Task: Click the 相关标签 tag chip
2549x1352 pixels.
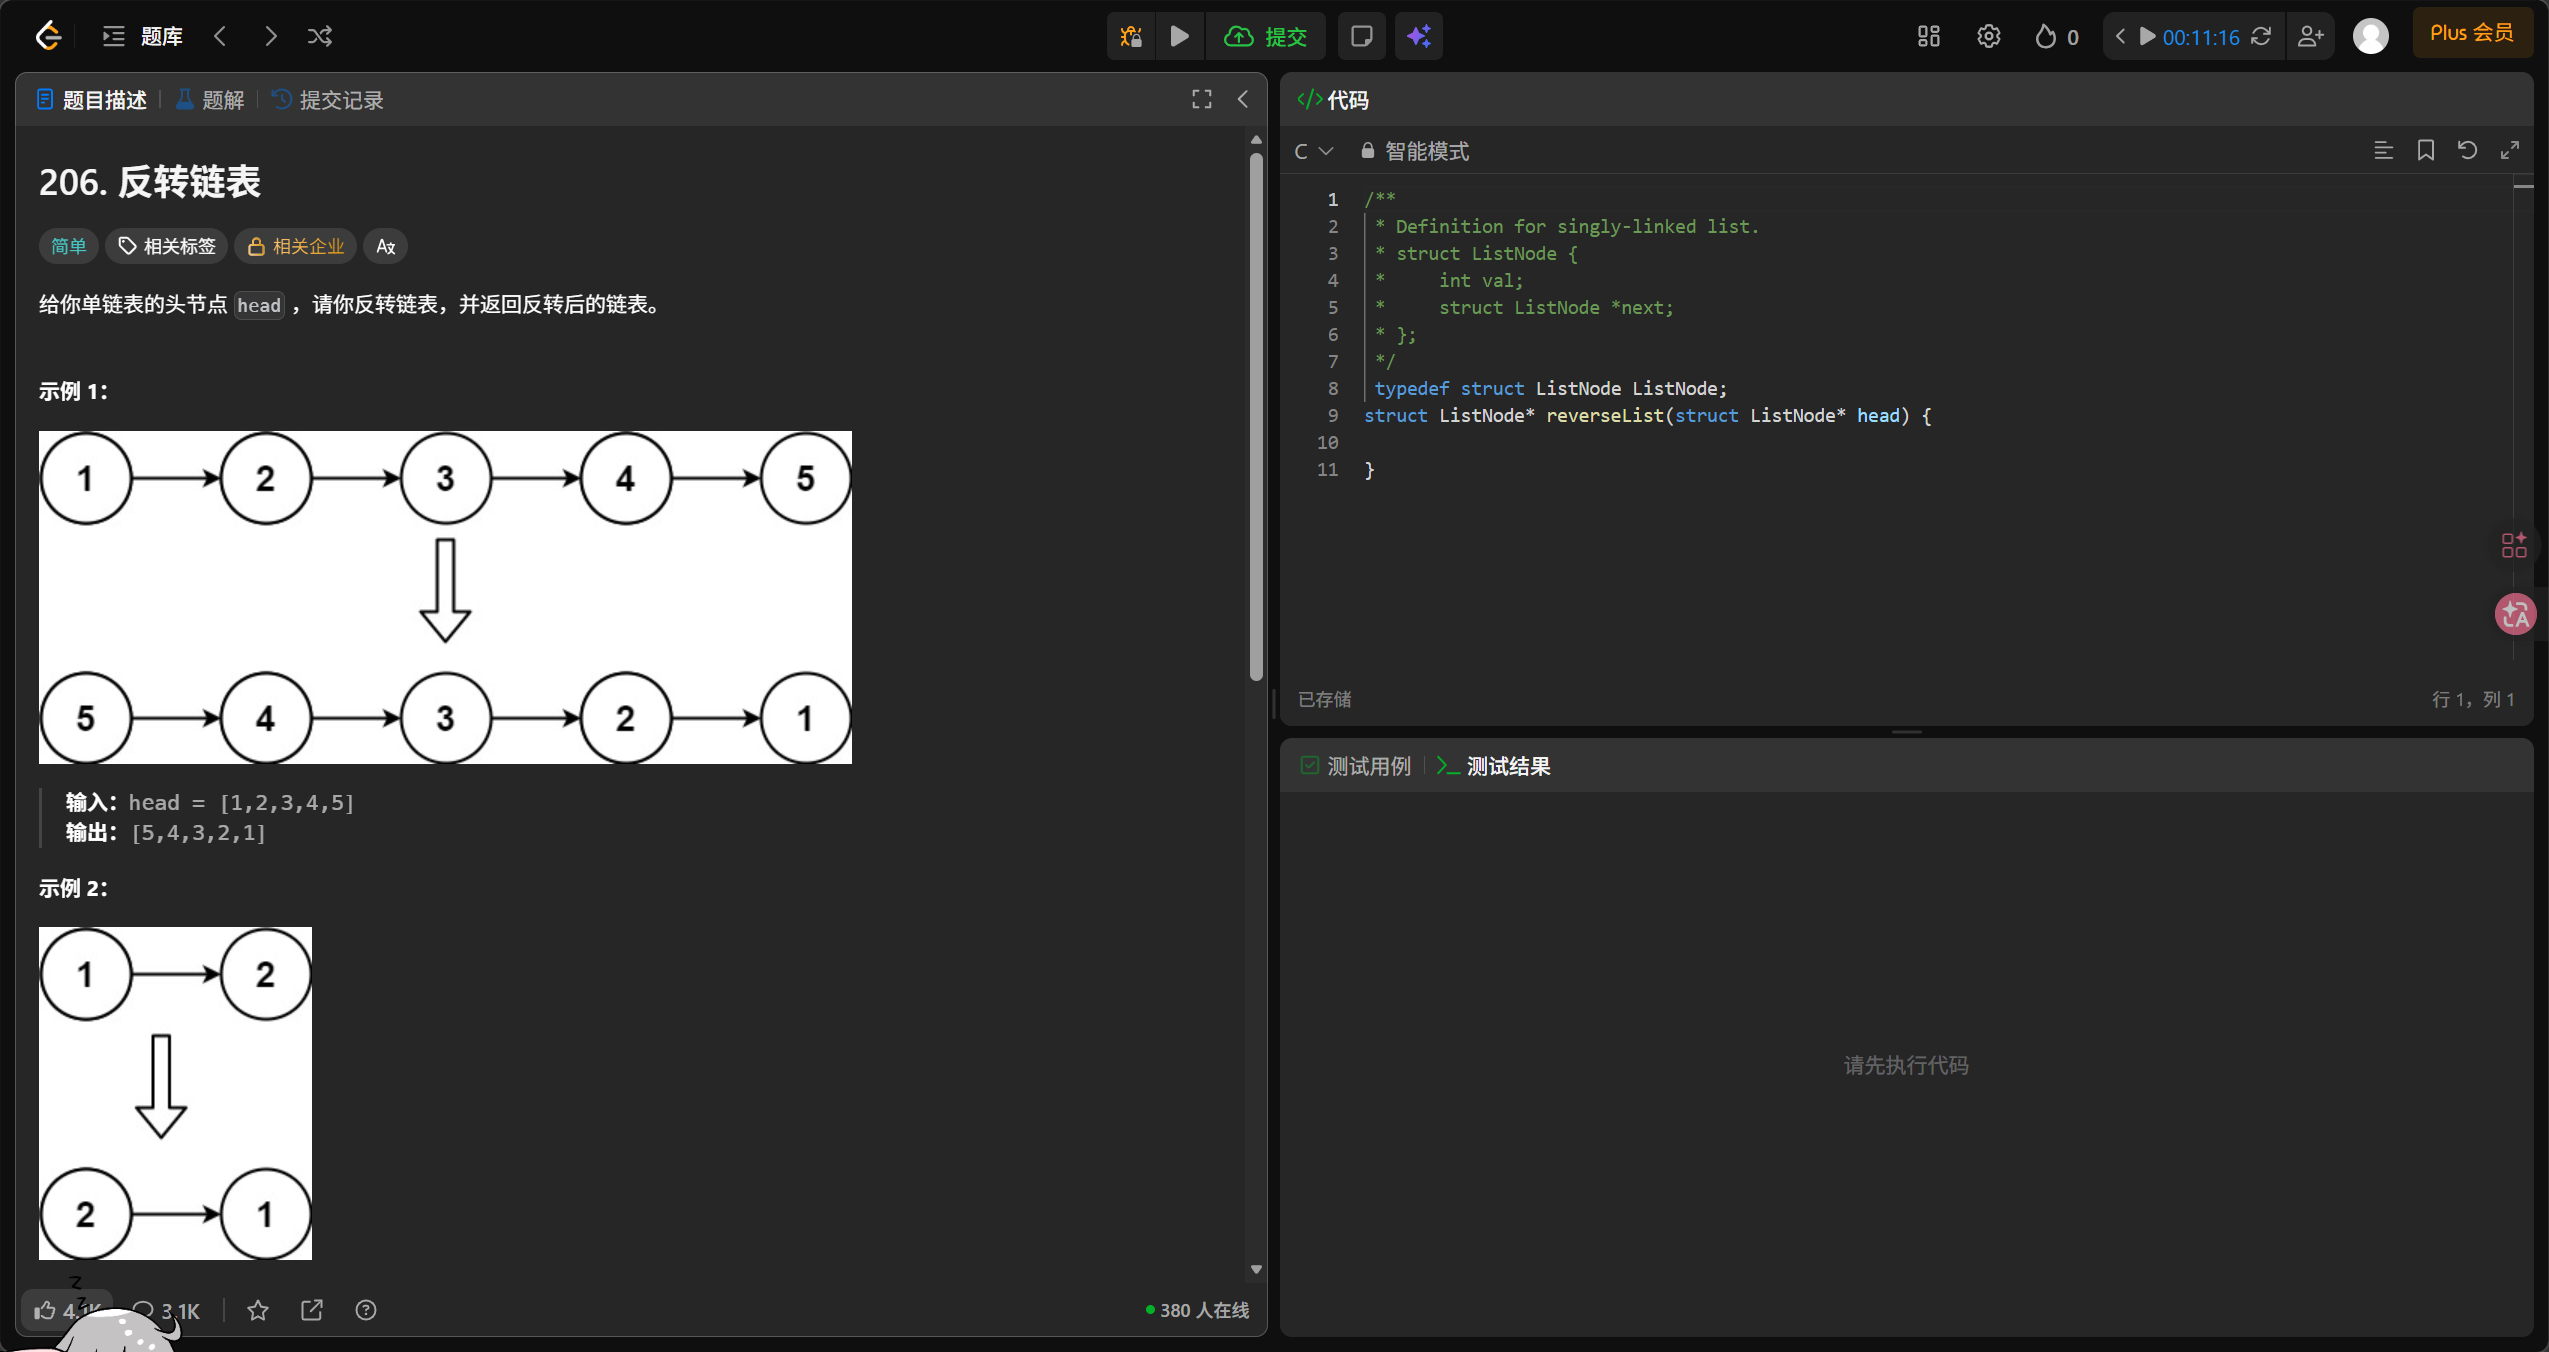Action: click(167, 246)
